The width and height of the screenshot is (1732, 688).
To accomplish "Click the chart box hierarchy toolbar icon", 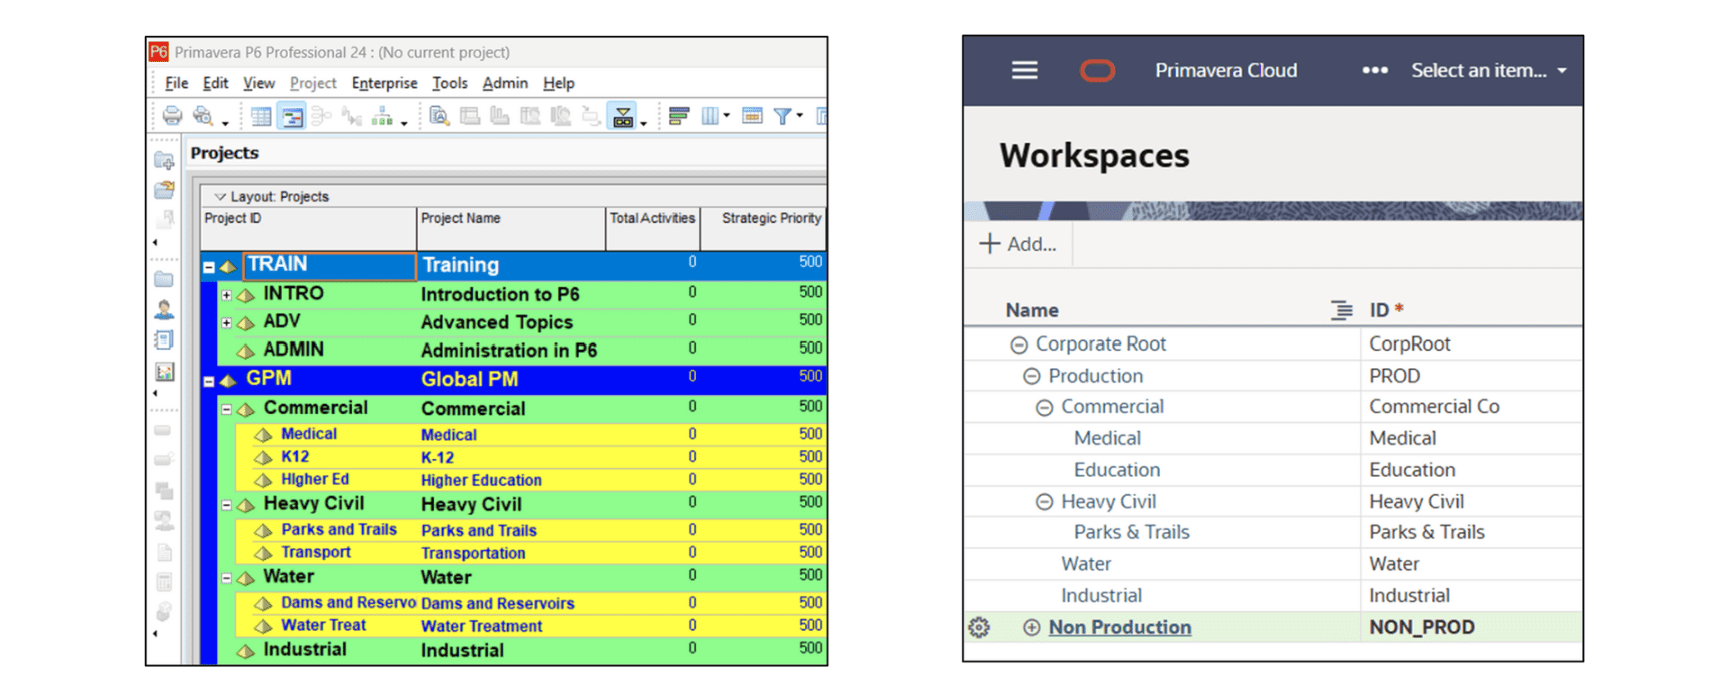I will (382, 116).
